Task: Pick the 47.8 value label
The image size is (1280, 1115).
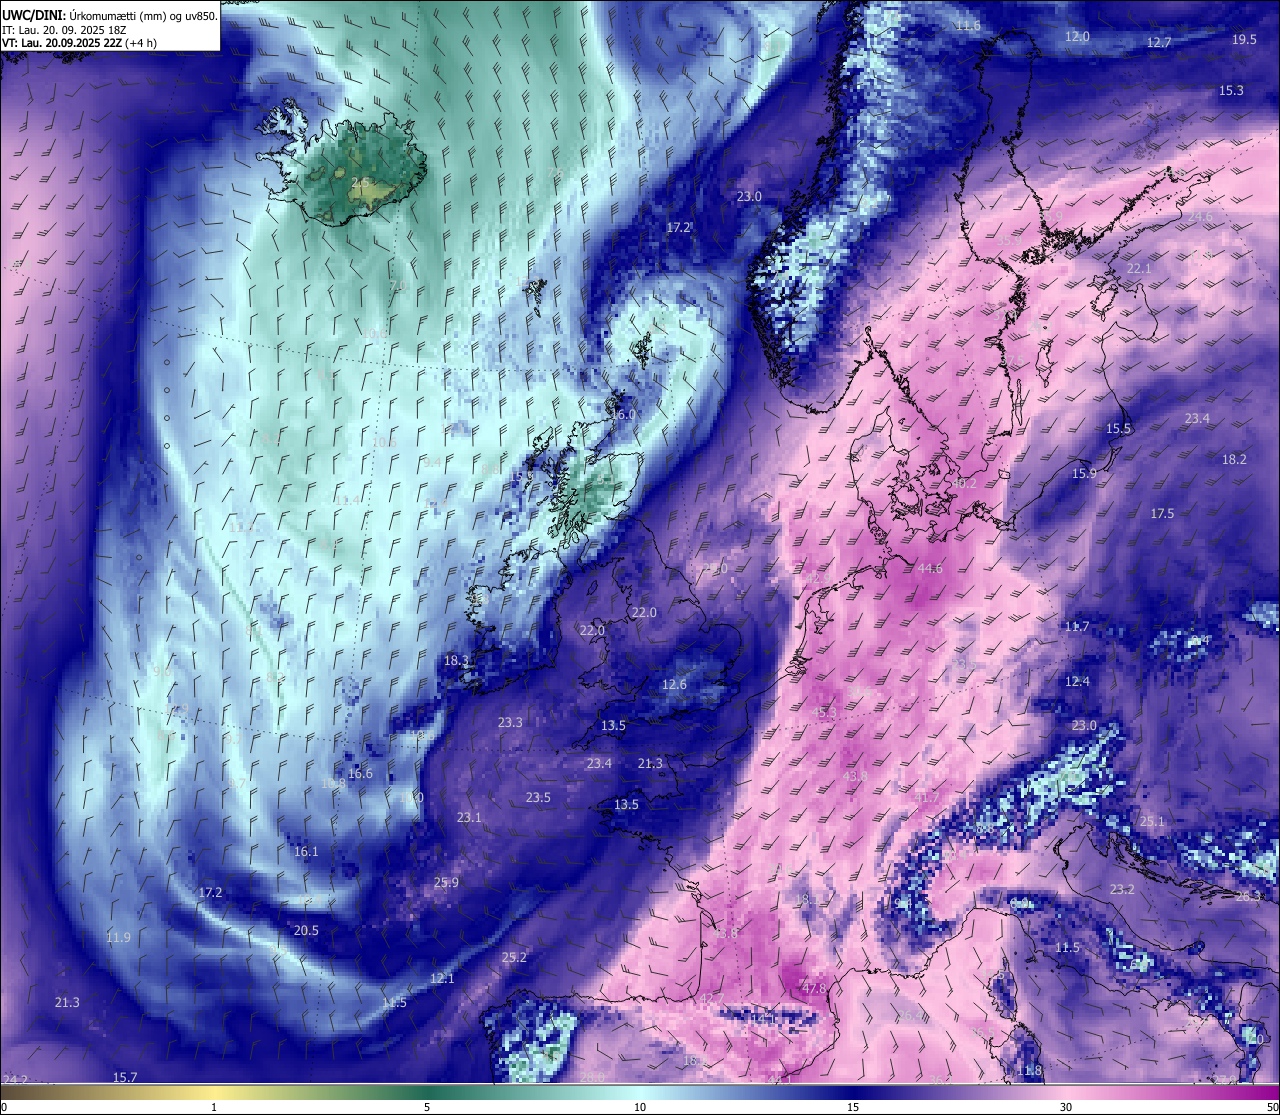Action: [x=815, y=989]
